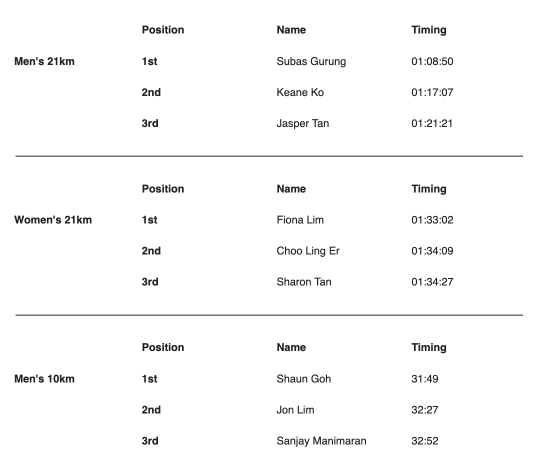Click the Position header in Men's 10km table
Viewport: 534px width, 462px height.
pos(163,347)
